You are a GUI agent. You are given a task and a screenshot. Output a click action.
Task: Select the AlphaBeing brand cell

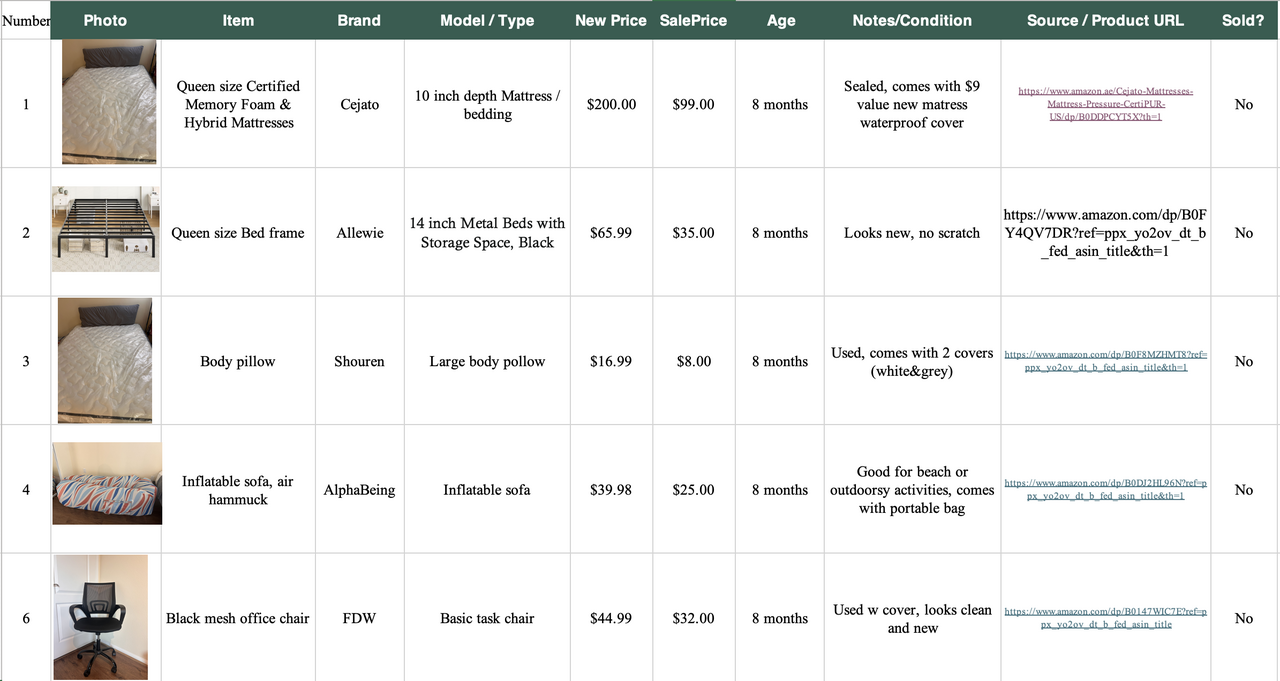pos(359,490)
